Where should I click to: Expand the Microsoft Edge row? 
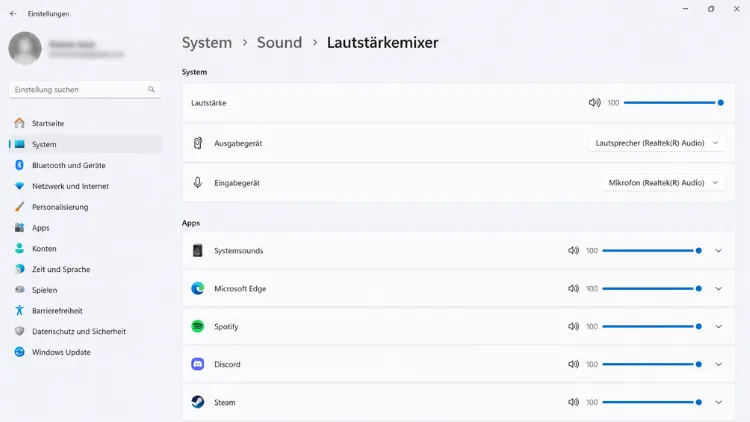click(x=718, y=289)
